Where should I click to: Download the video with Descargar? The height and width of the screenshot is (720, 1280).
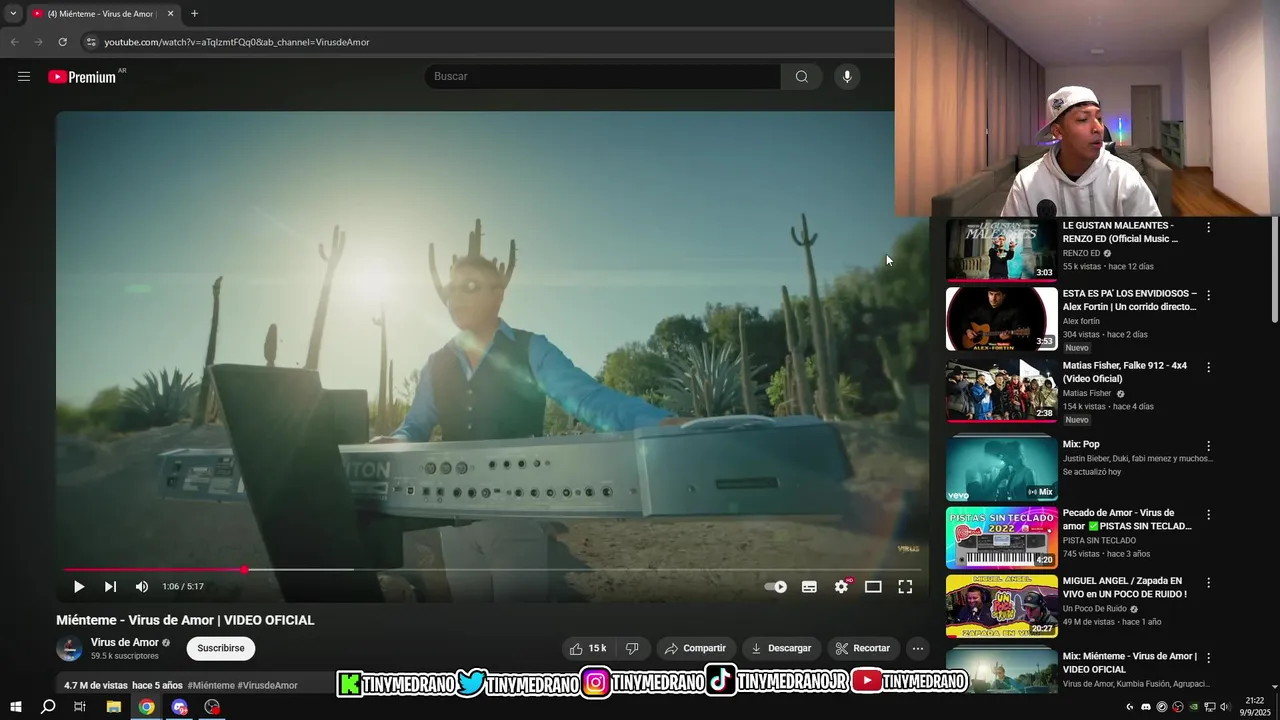782,648
